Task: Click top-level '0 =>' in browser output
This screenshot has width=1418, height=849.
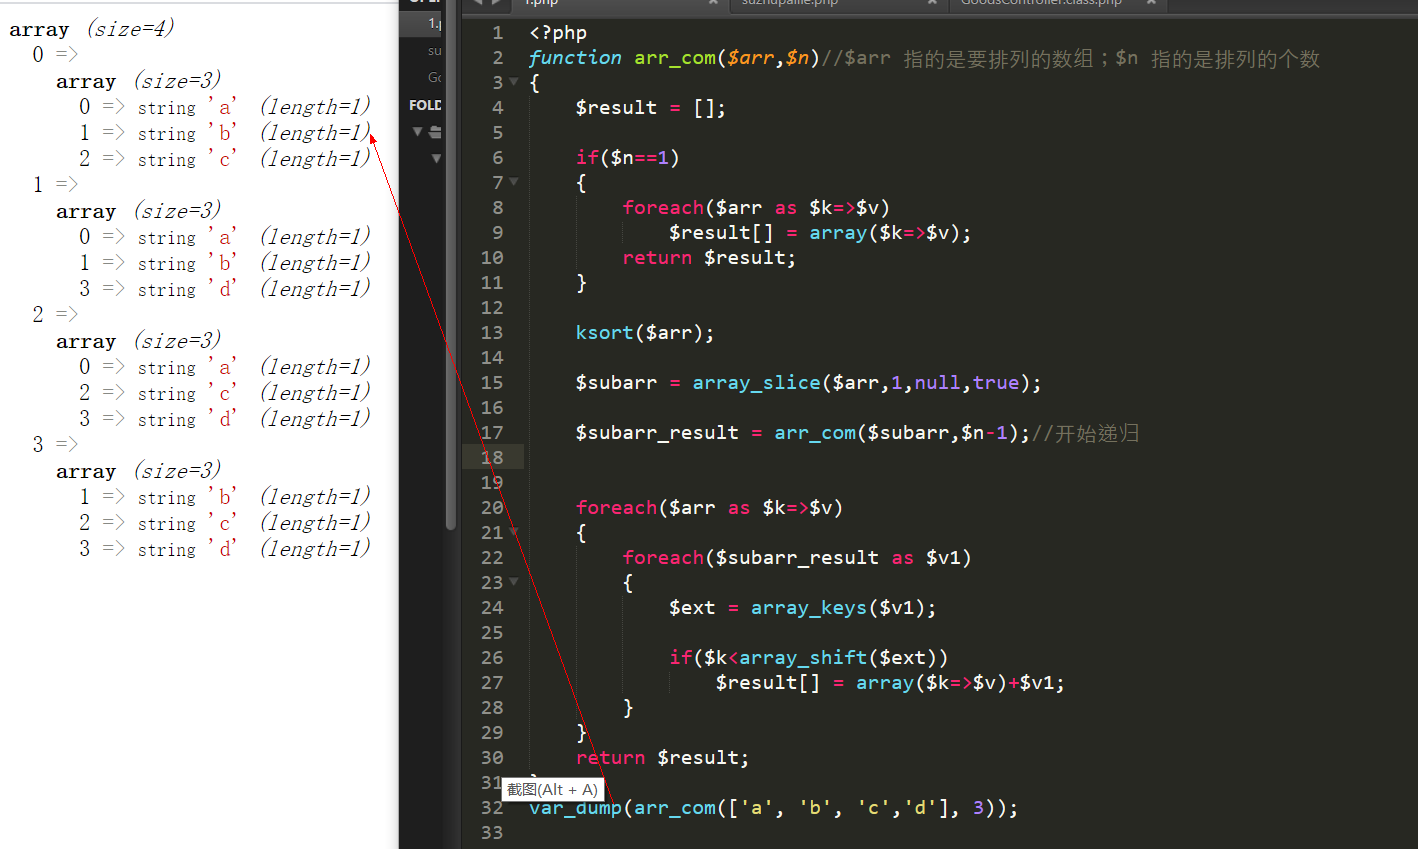Action: 54,54
